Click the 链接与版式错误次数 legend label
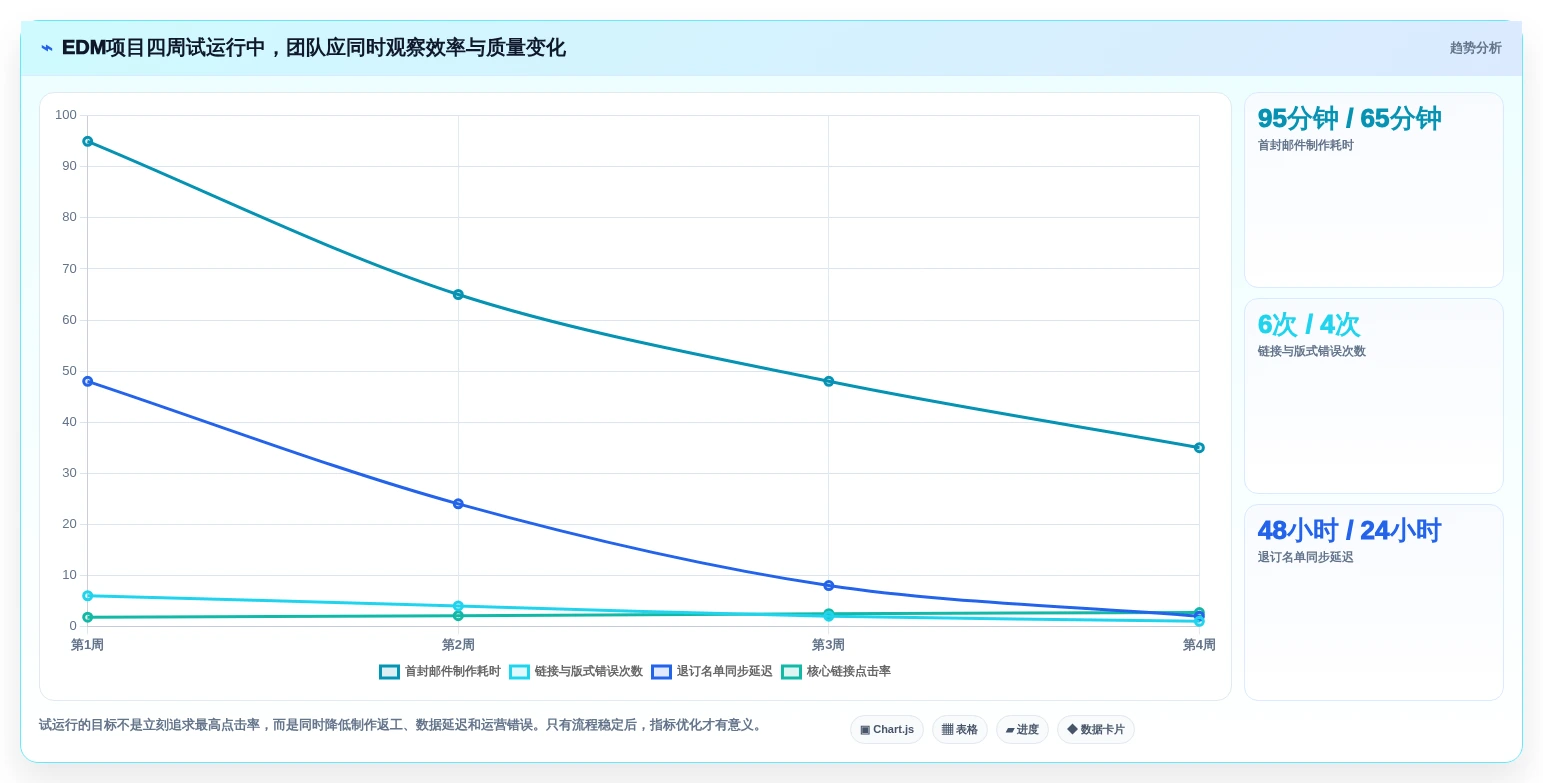This screenshot has height=783, width=1543. tap(588, 672)
